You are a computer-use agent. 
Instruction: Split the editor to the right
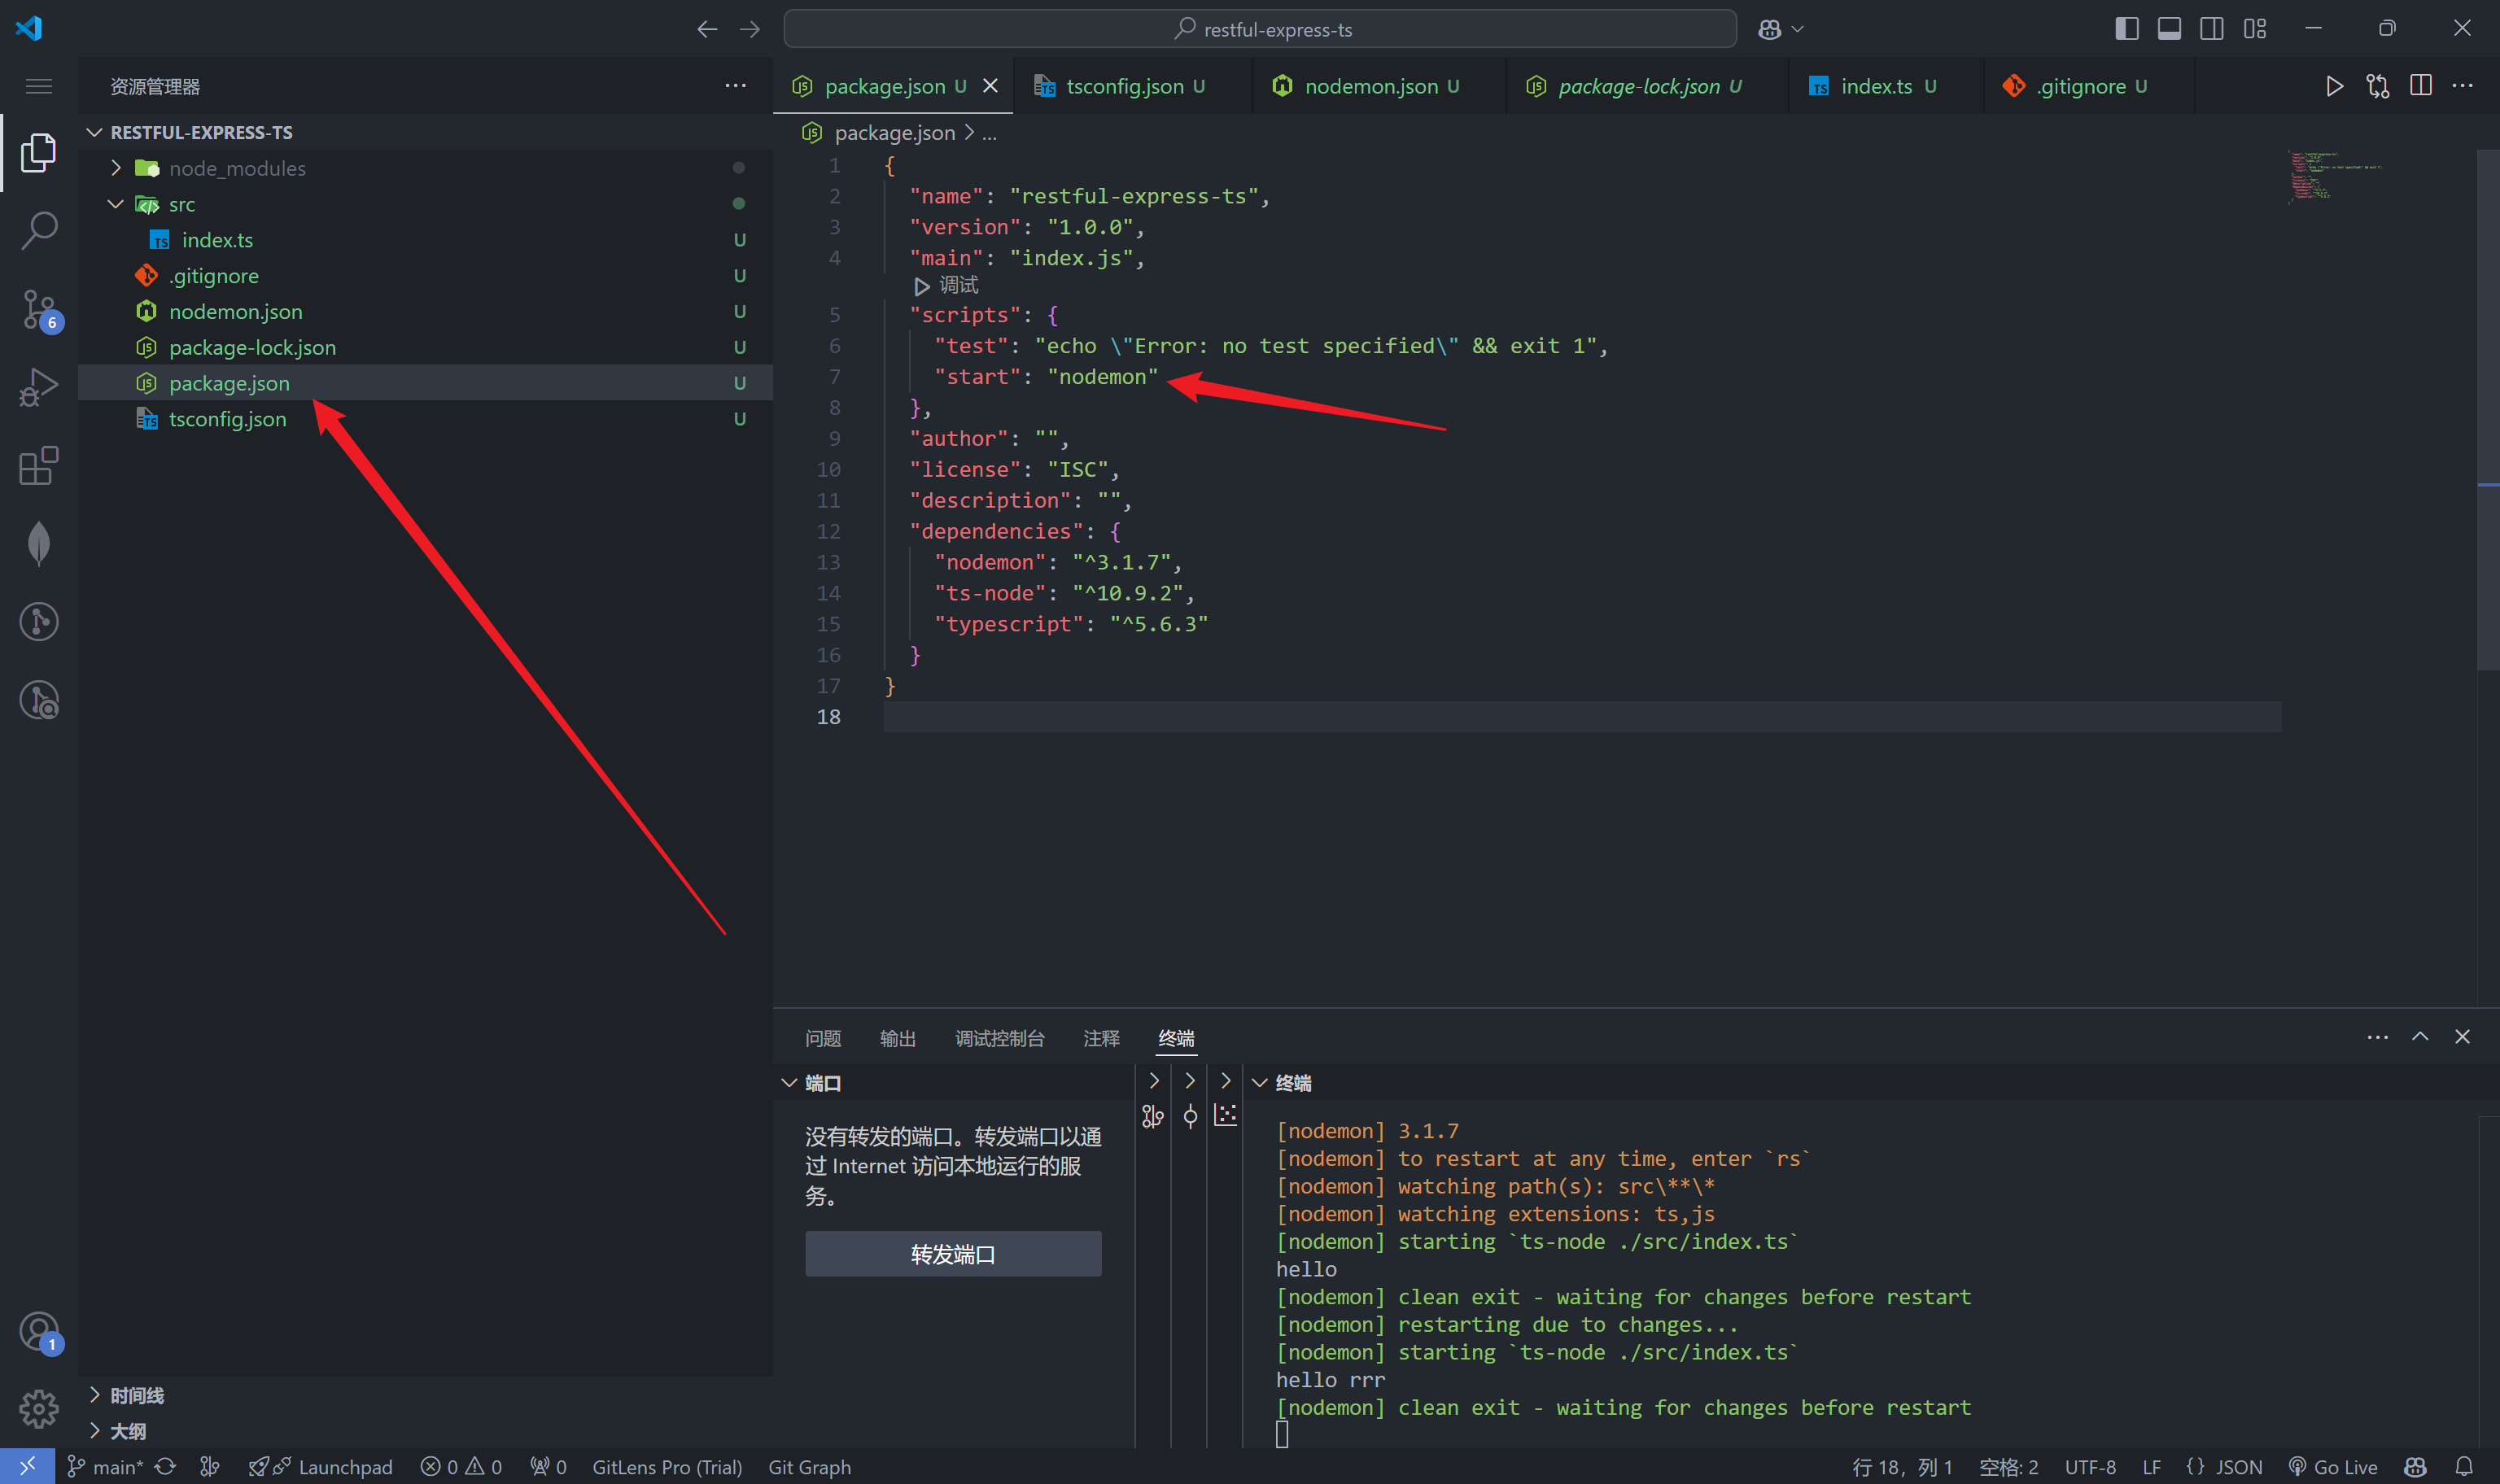coord(2420,86)
